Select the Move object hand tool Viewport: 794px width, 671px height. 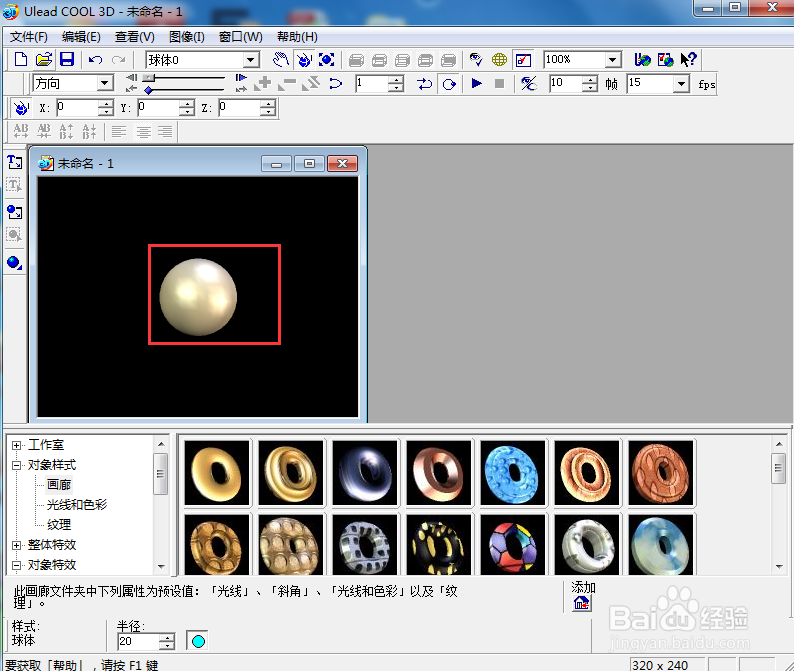coord(281,60)
